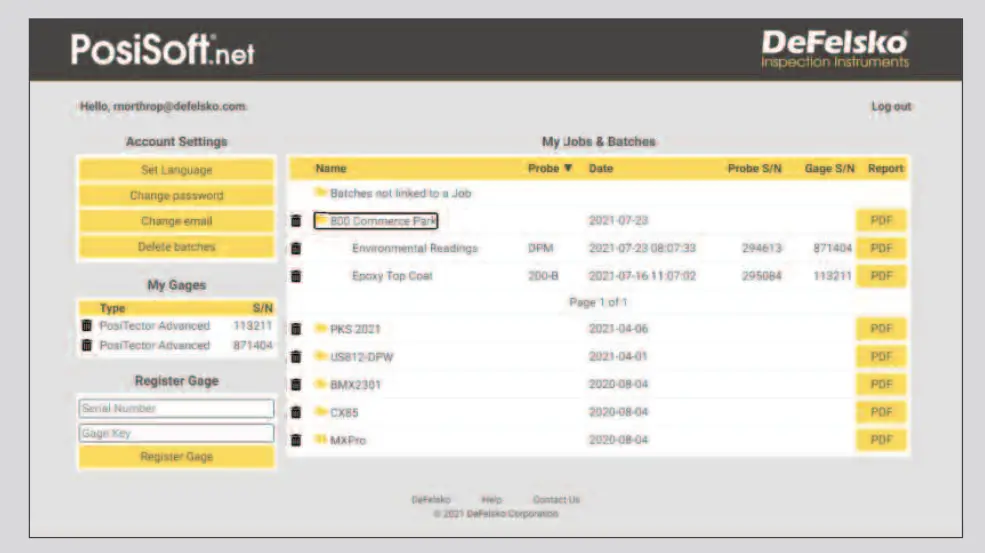Click Change email button
Viewport: 985px width, 553px height.
(x=177, y=221)
